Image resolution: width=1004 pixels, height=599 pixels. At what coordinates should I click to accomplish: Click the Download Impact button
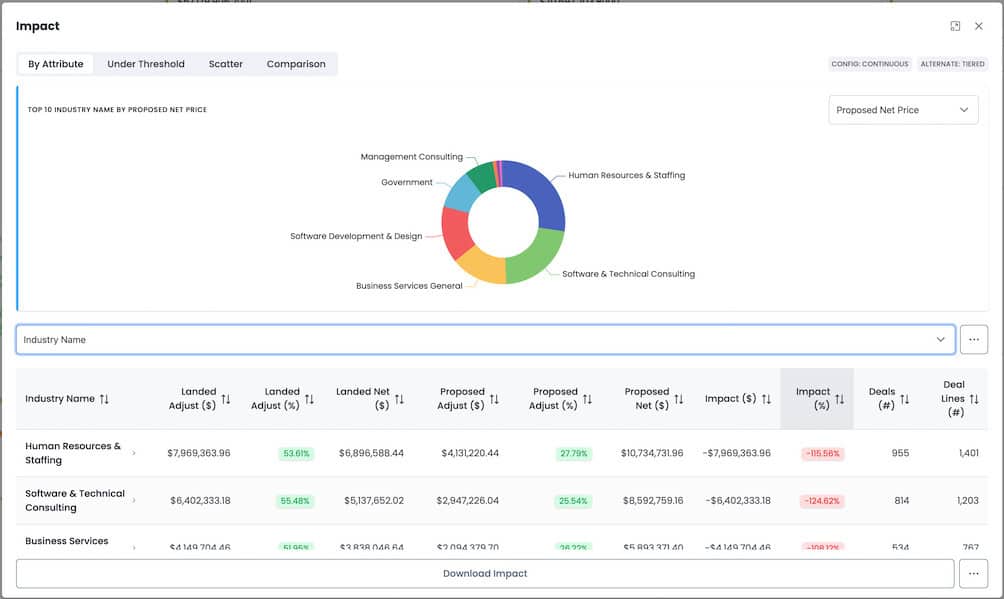coord(485,573)
